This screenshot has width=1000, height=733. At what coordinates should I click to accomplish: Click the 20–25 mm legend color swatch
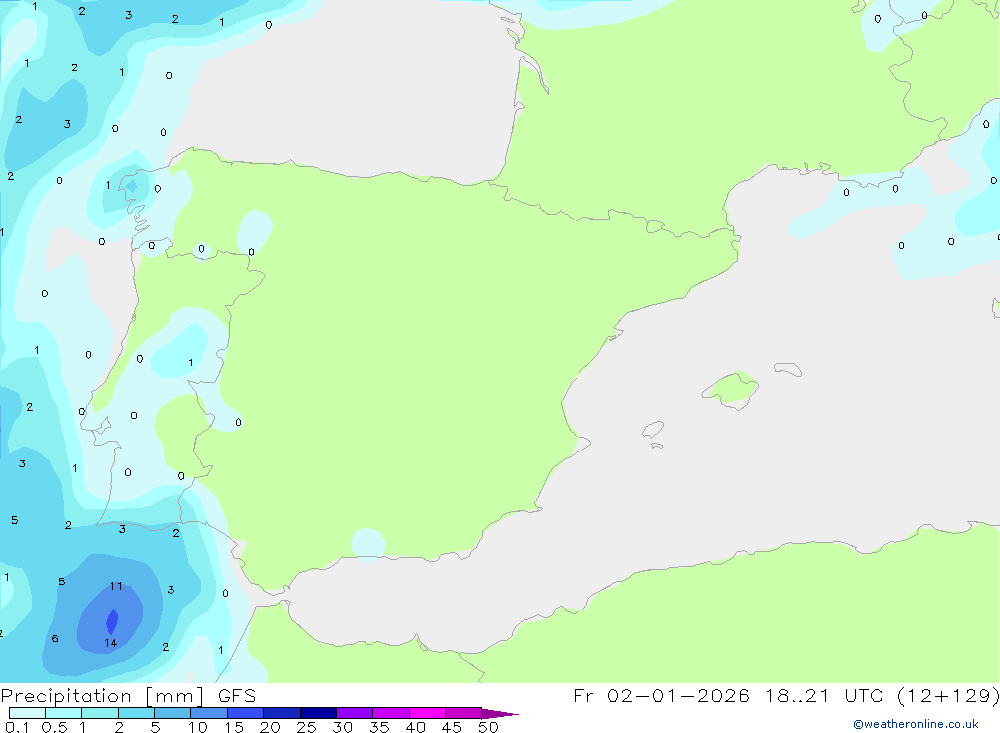(282, 713)
